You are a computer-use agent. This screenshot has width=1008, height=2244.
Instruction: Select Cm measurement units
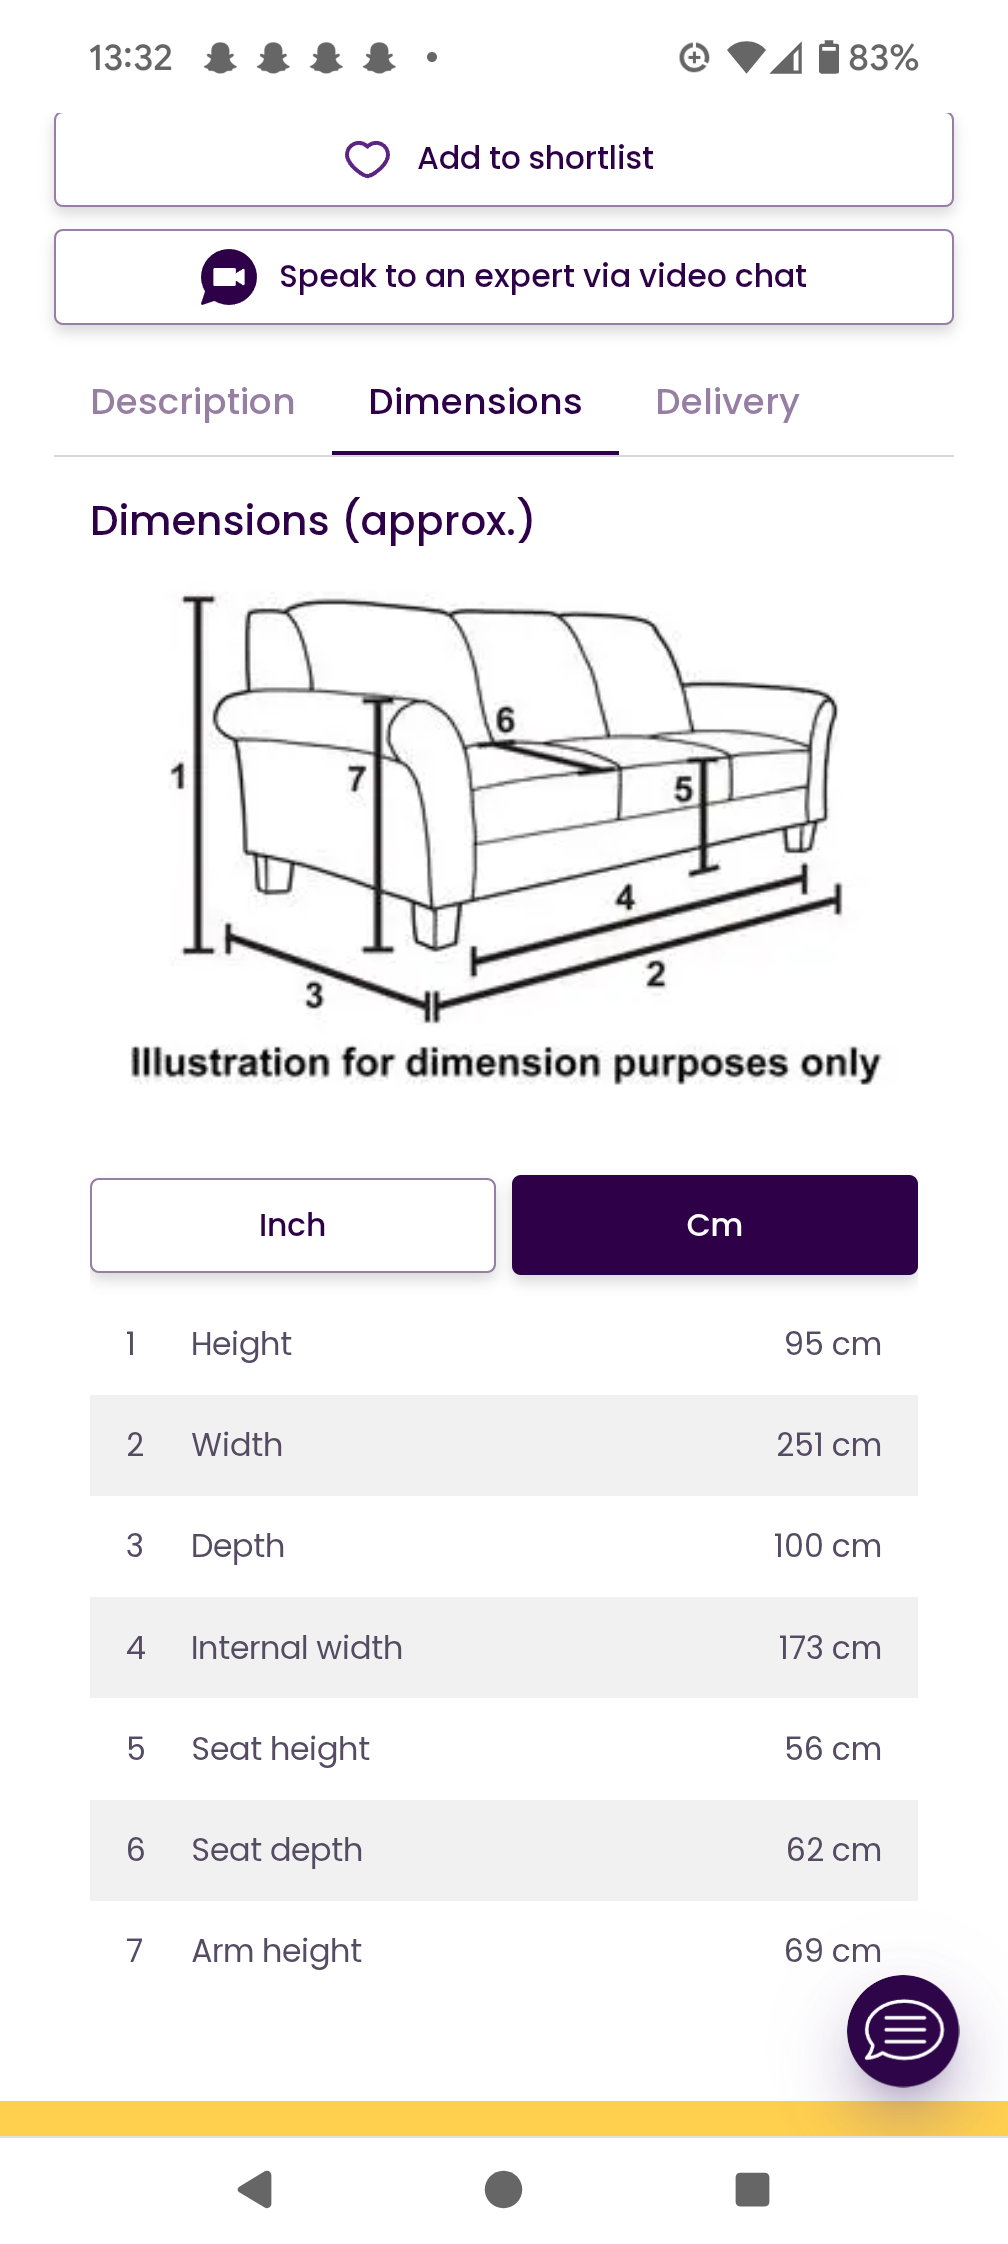(714, 1225)
